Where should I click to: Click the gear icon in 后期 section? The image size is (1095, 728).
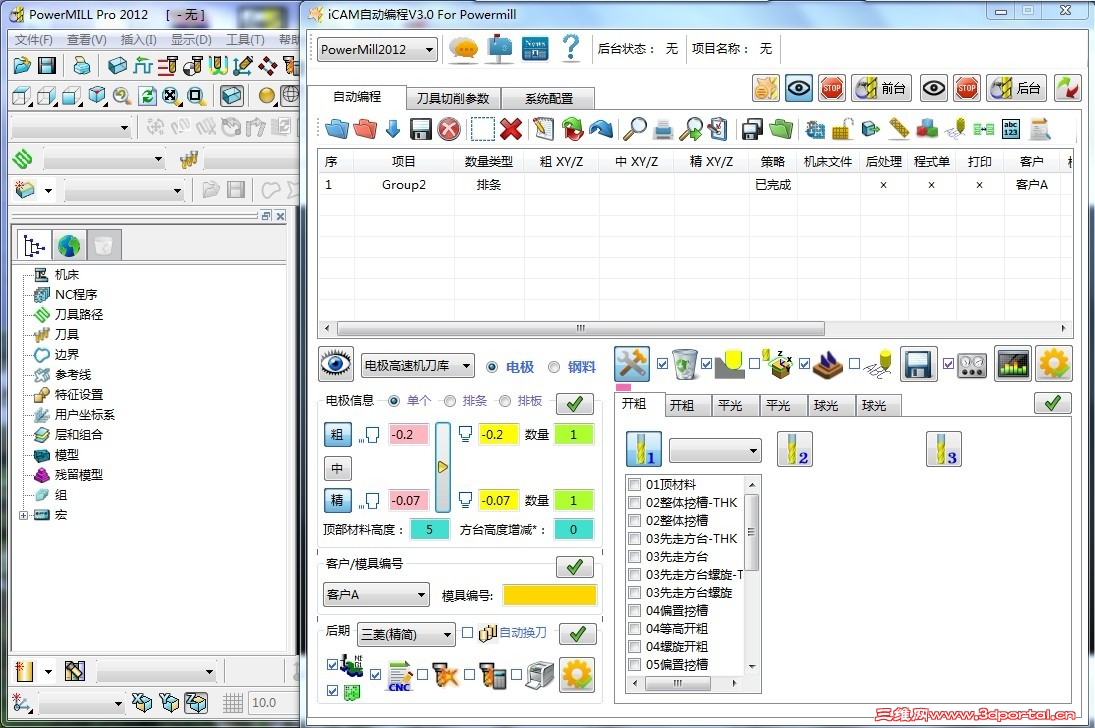point(577,675)
